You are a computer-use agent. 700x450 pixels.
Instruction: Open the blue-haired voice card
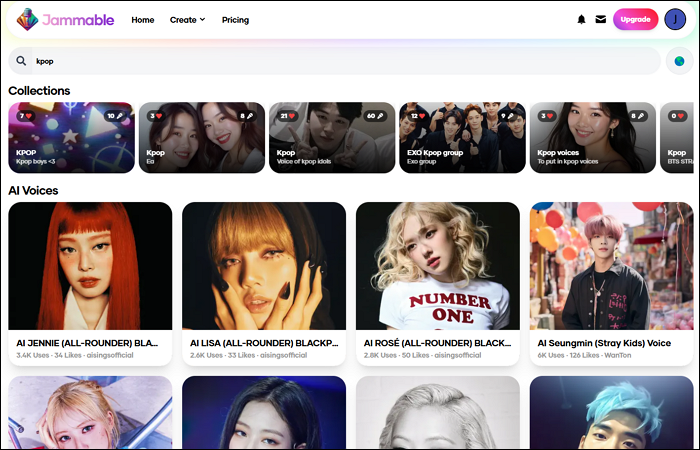(612, 412)
